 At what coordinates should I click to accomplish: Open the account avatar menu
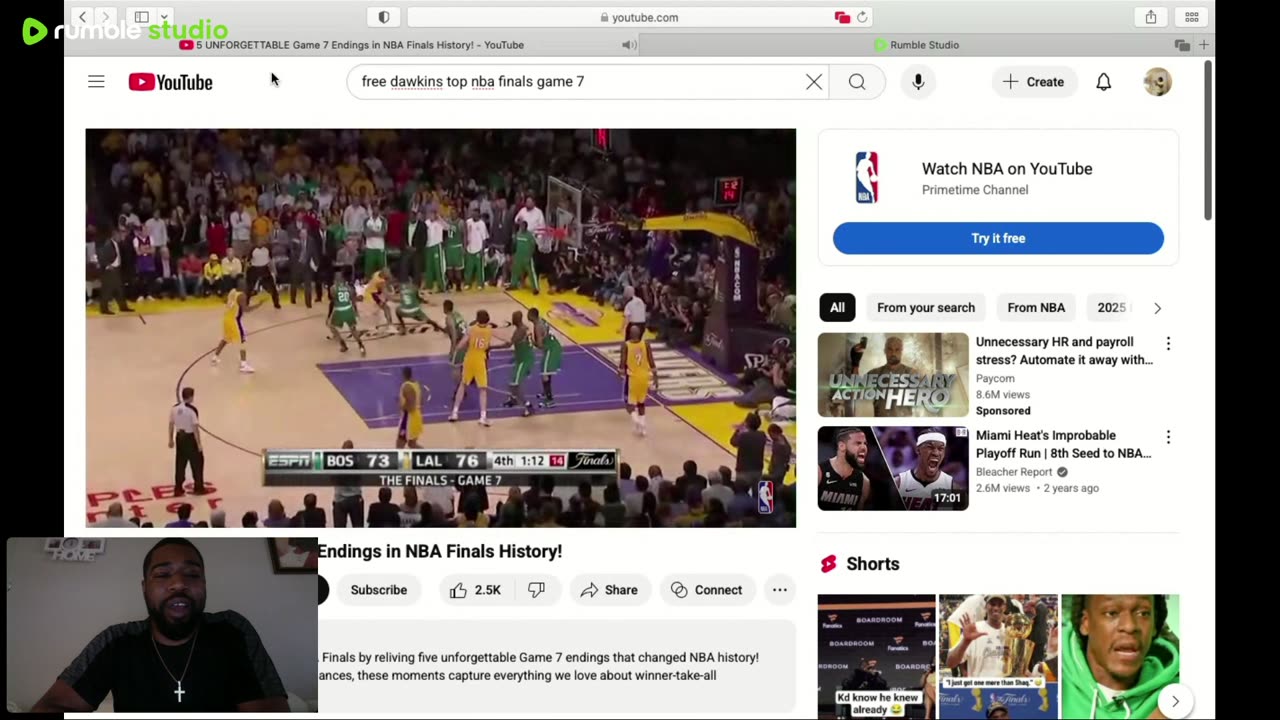pyautogui.click(x=1157, y=82)
